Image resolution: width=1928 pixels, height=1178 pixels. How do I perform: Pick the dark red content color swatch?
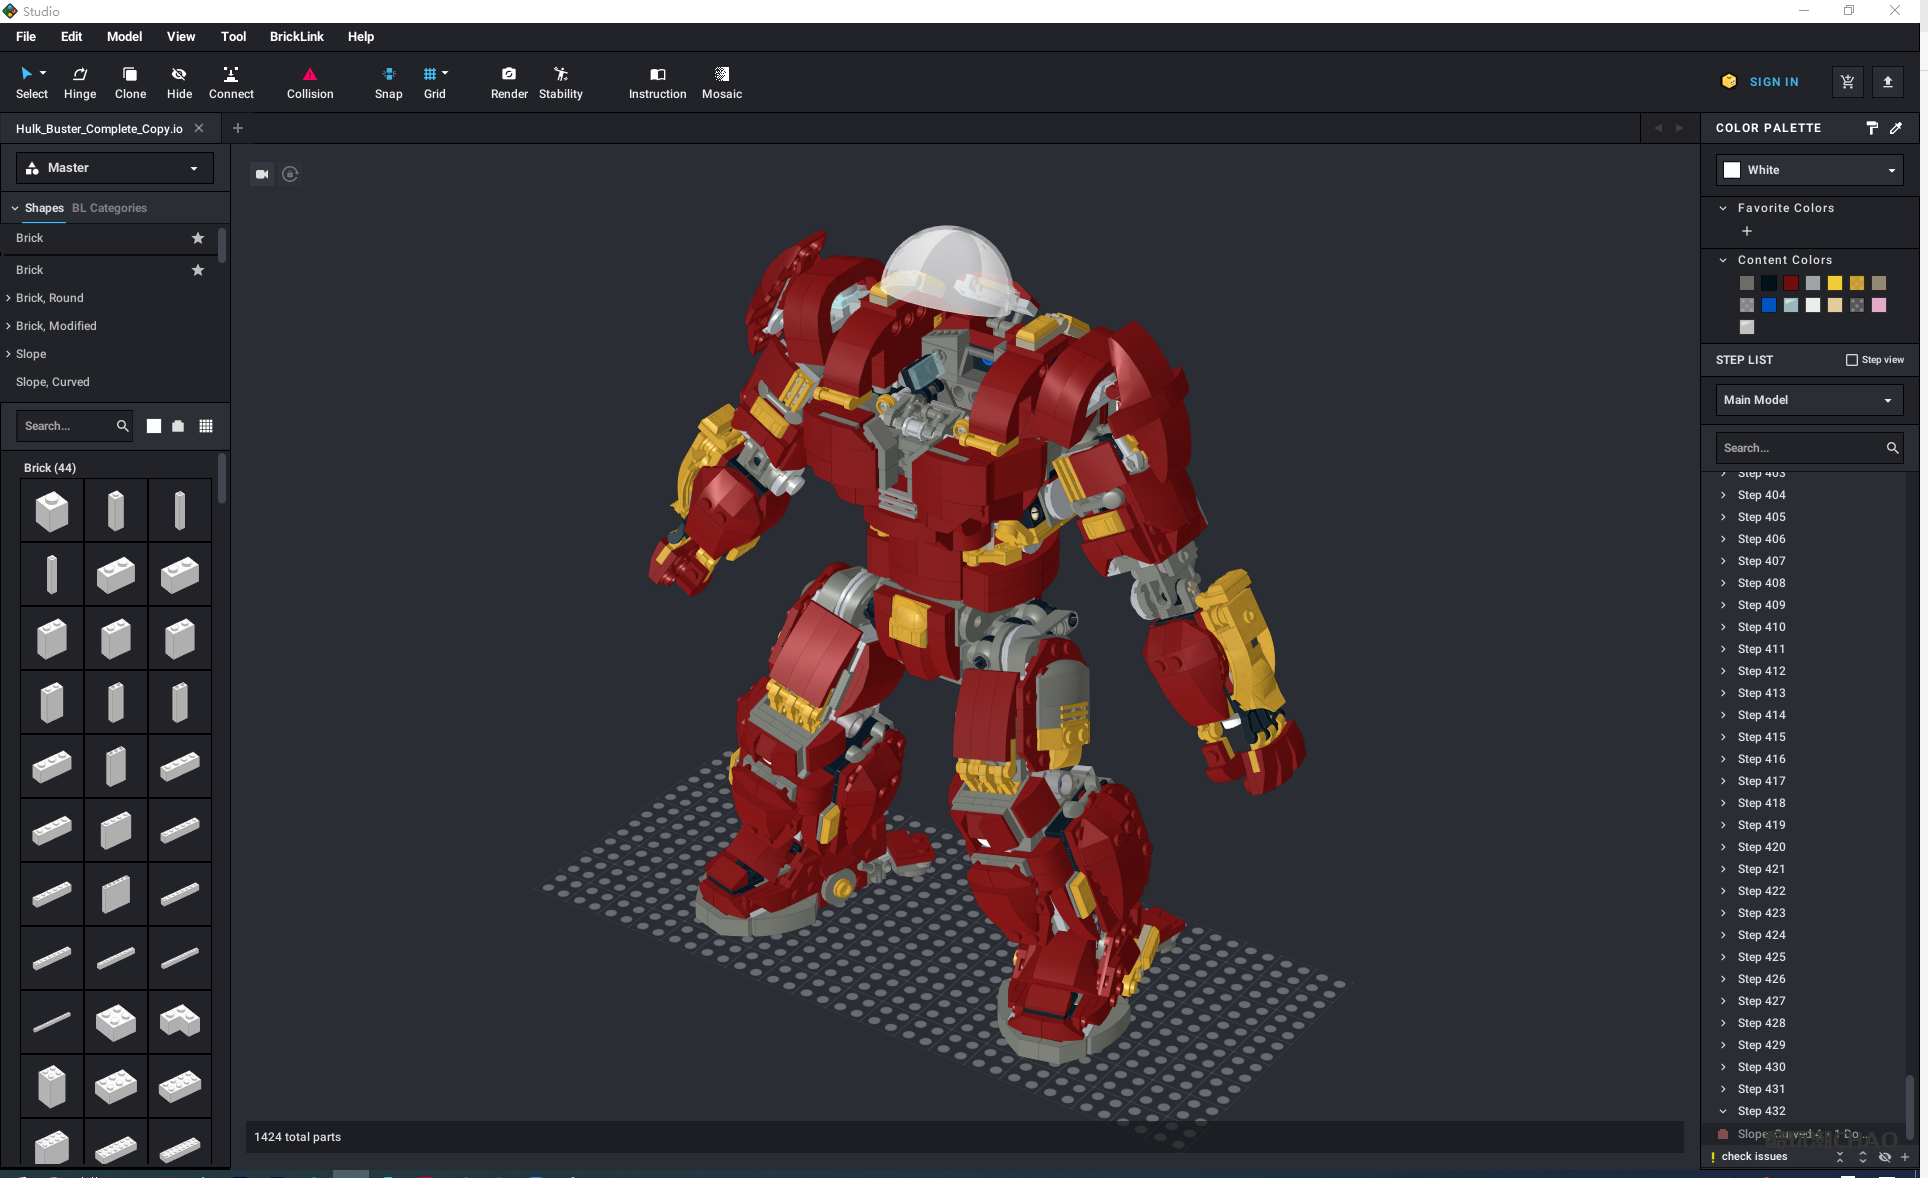pos(1791,283)
